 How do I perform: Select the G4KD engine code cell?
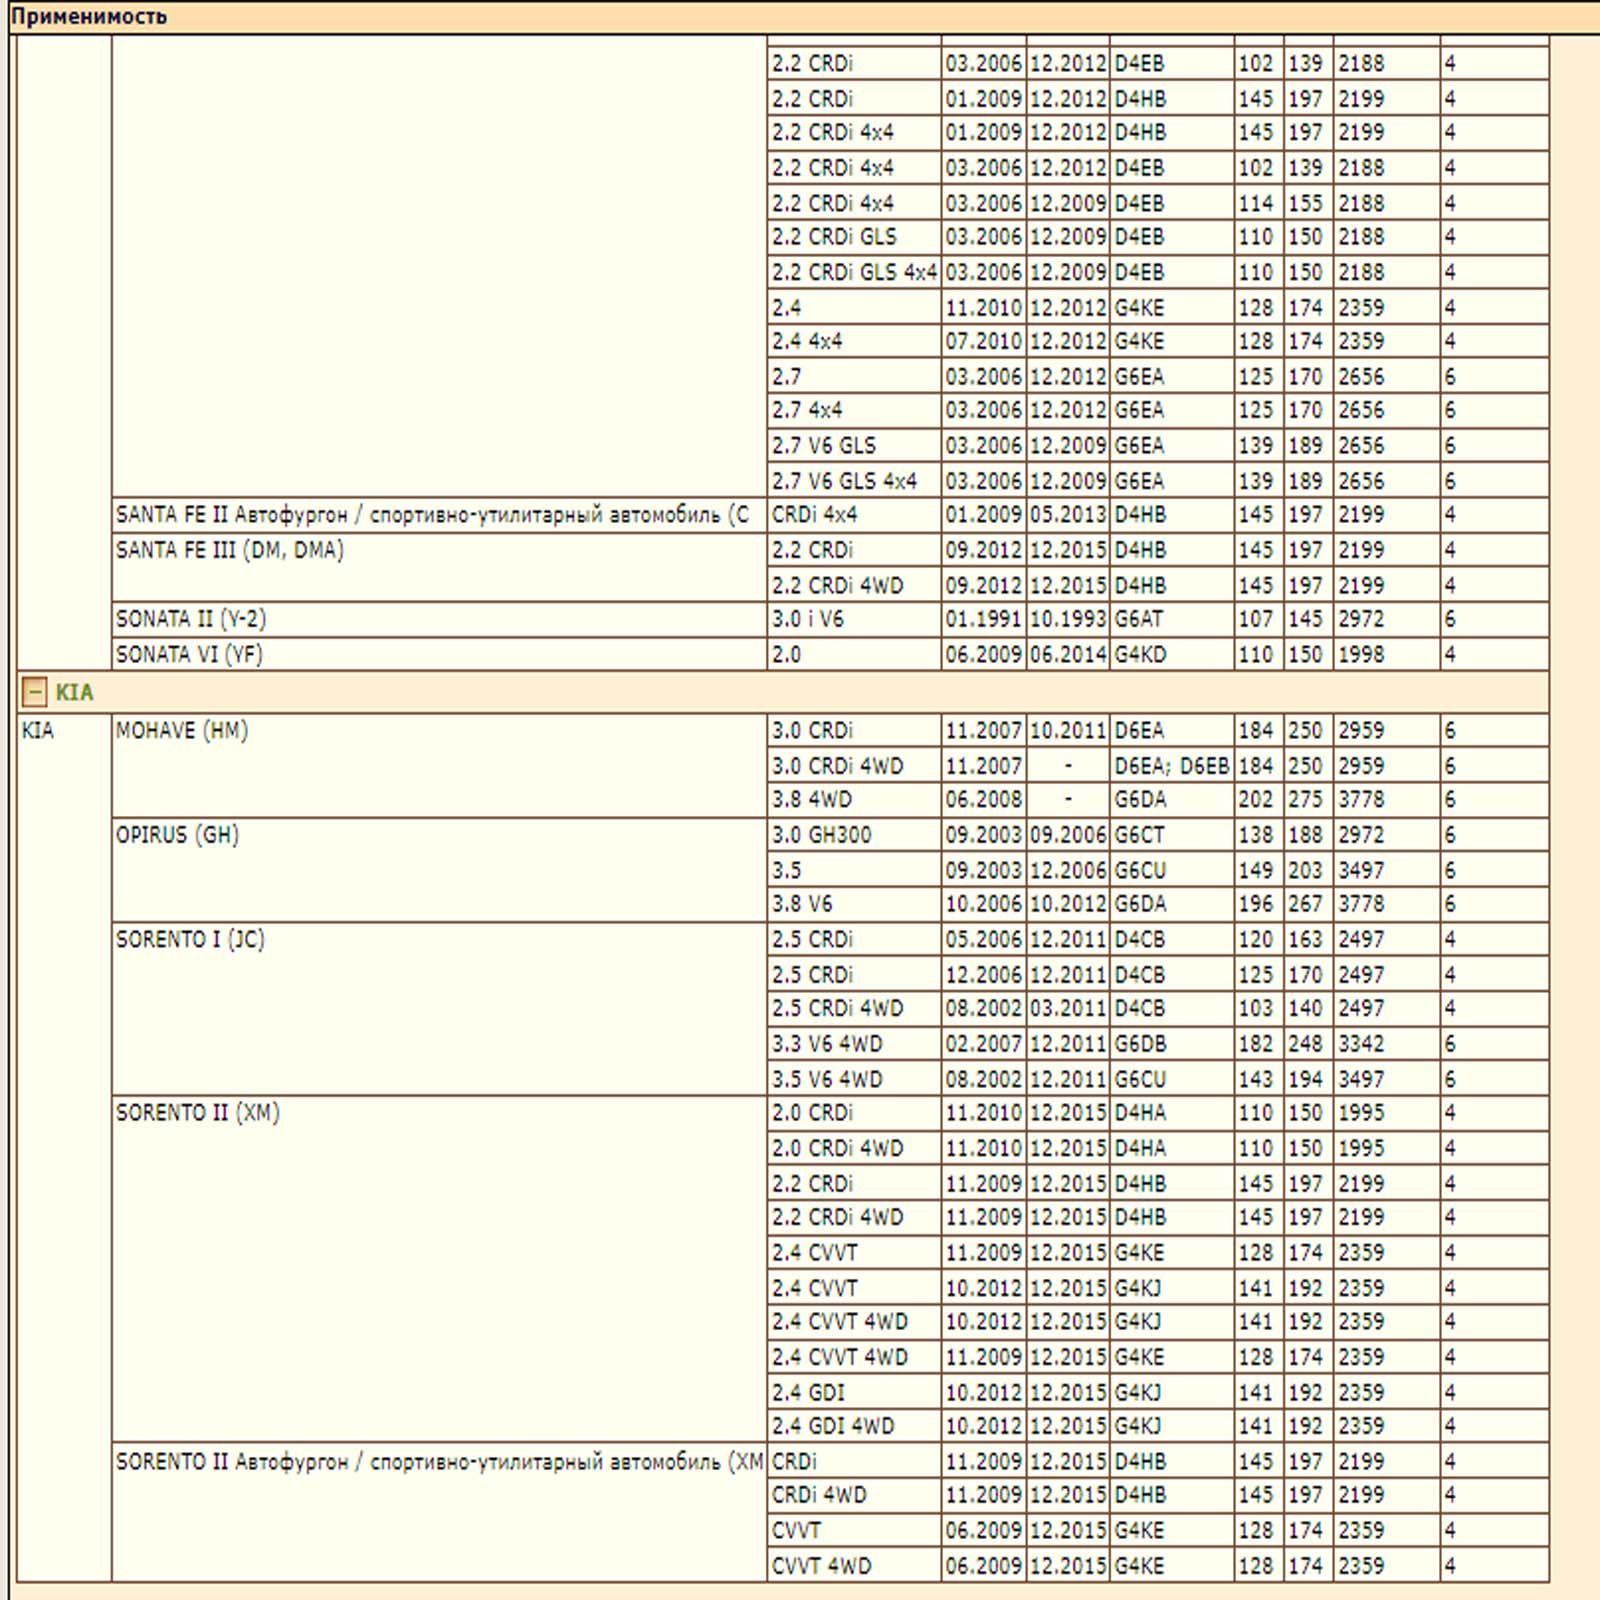tap(1140, 654)
